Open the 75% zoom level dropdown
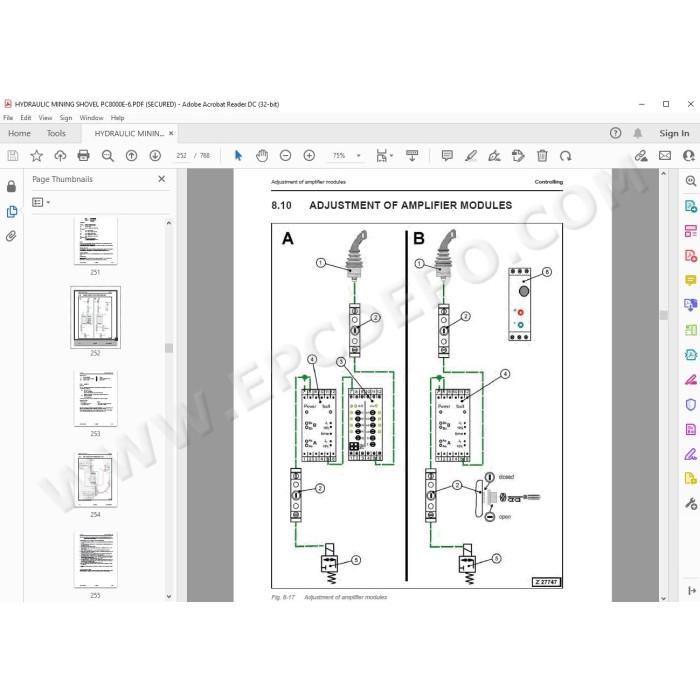 coord(346,155)
